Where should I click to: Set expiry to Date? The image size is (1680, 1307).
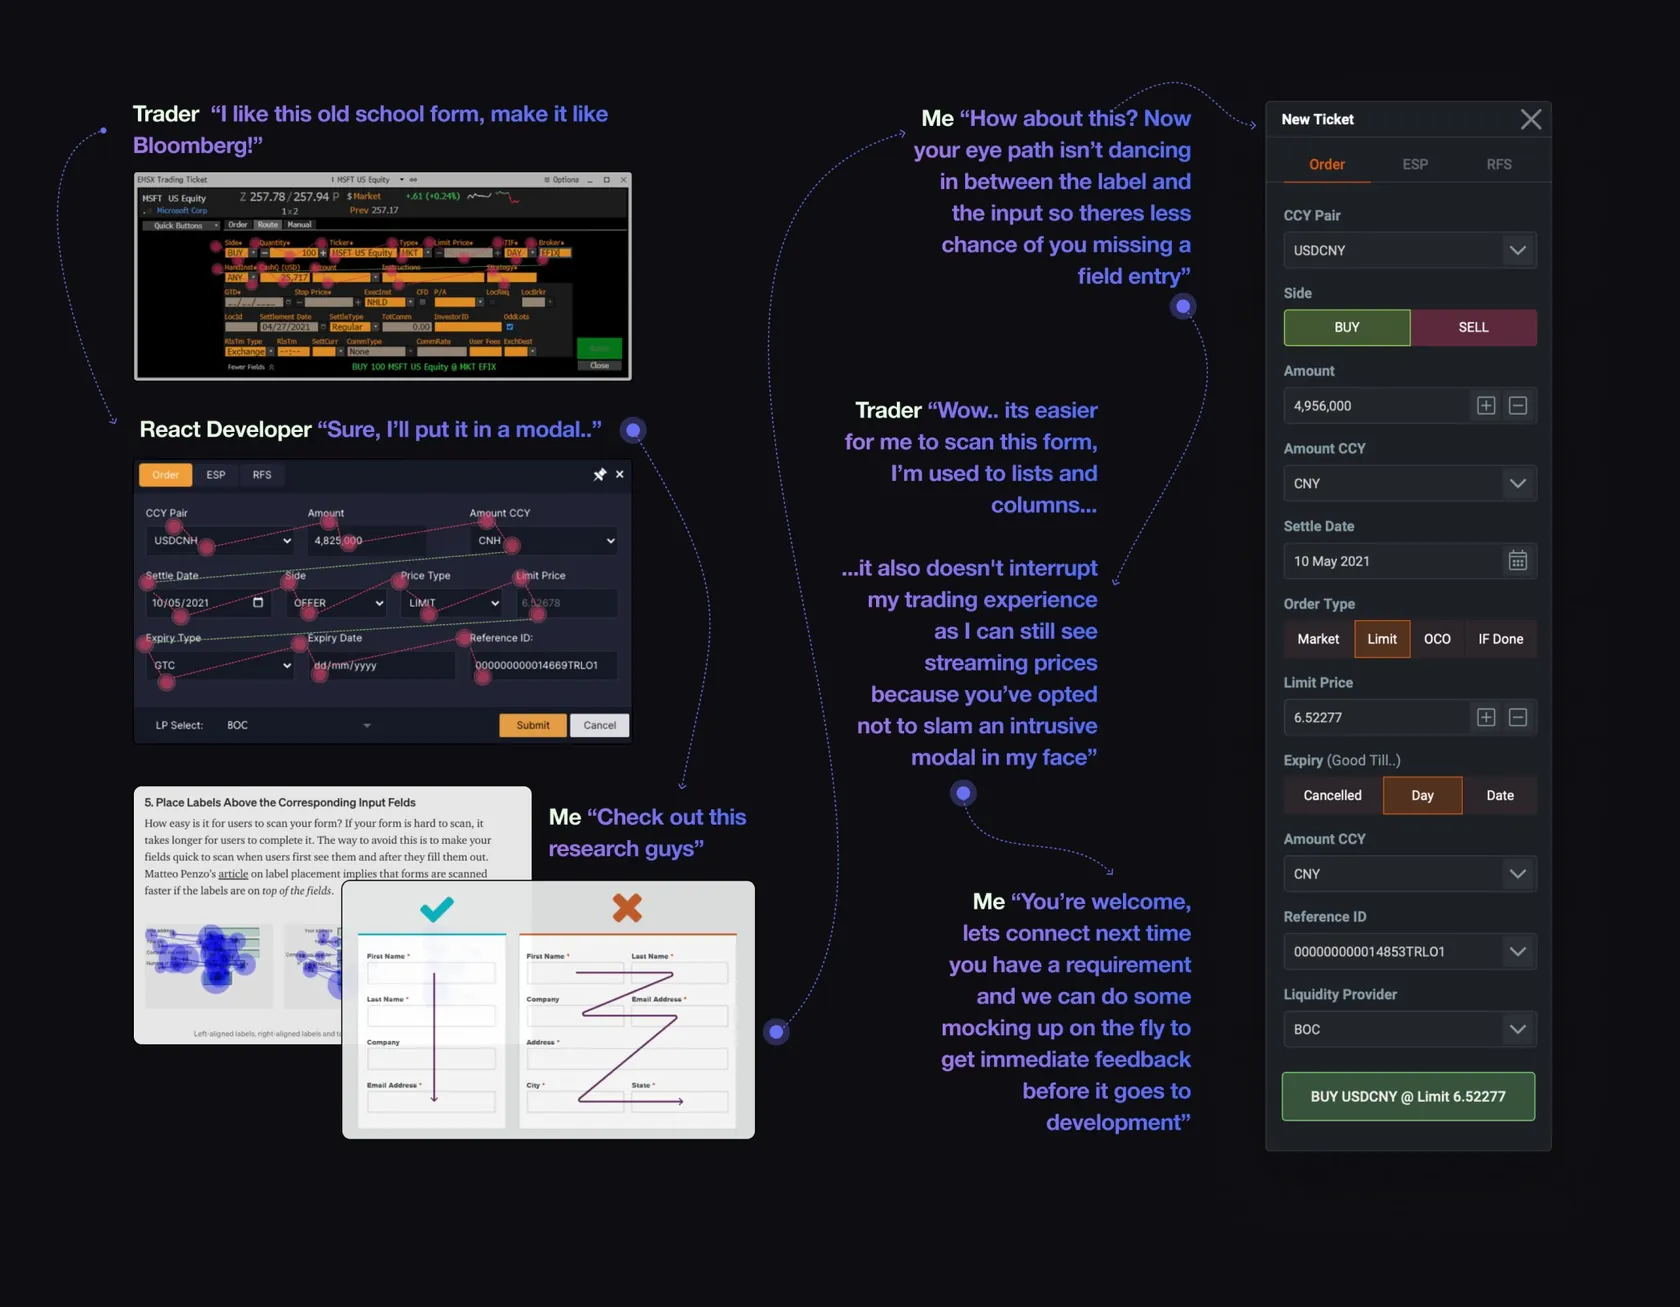point(1499,795)
